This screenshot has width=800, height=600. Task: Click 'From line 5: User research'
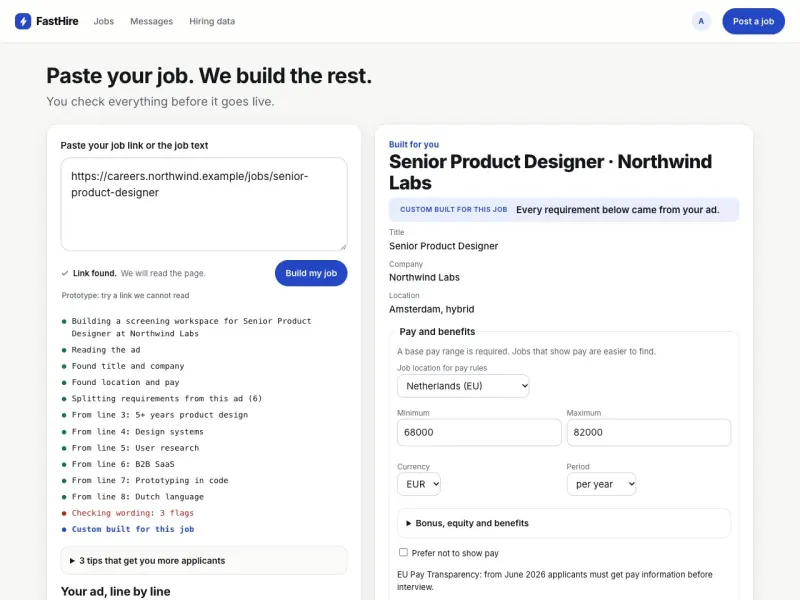[x=135, y=448]
